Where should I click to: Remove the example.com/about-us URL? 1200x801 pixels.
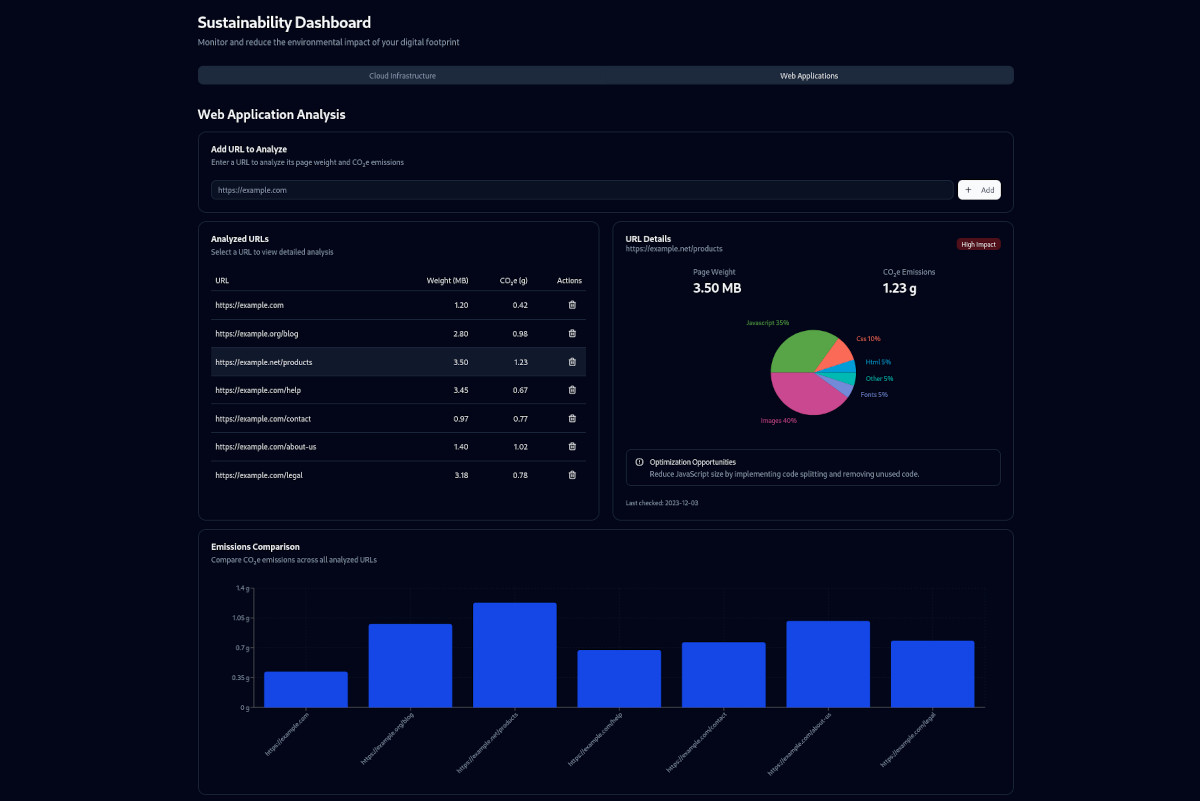572,447
